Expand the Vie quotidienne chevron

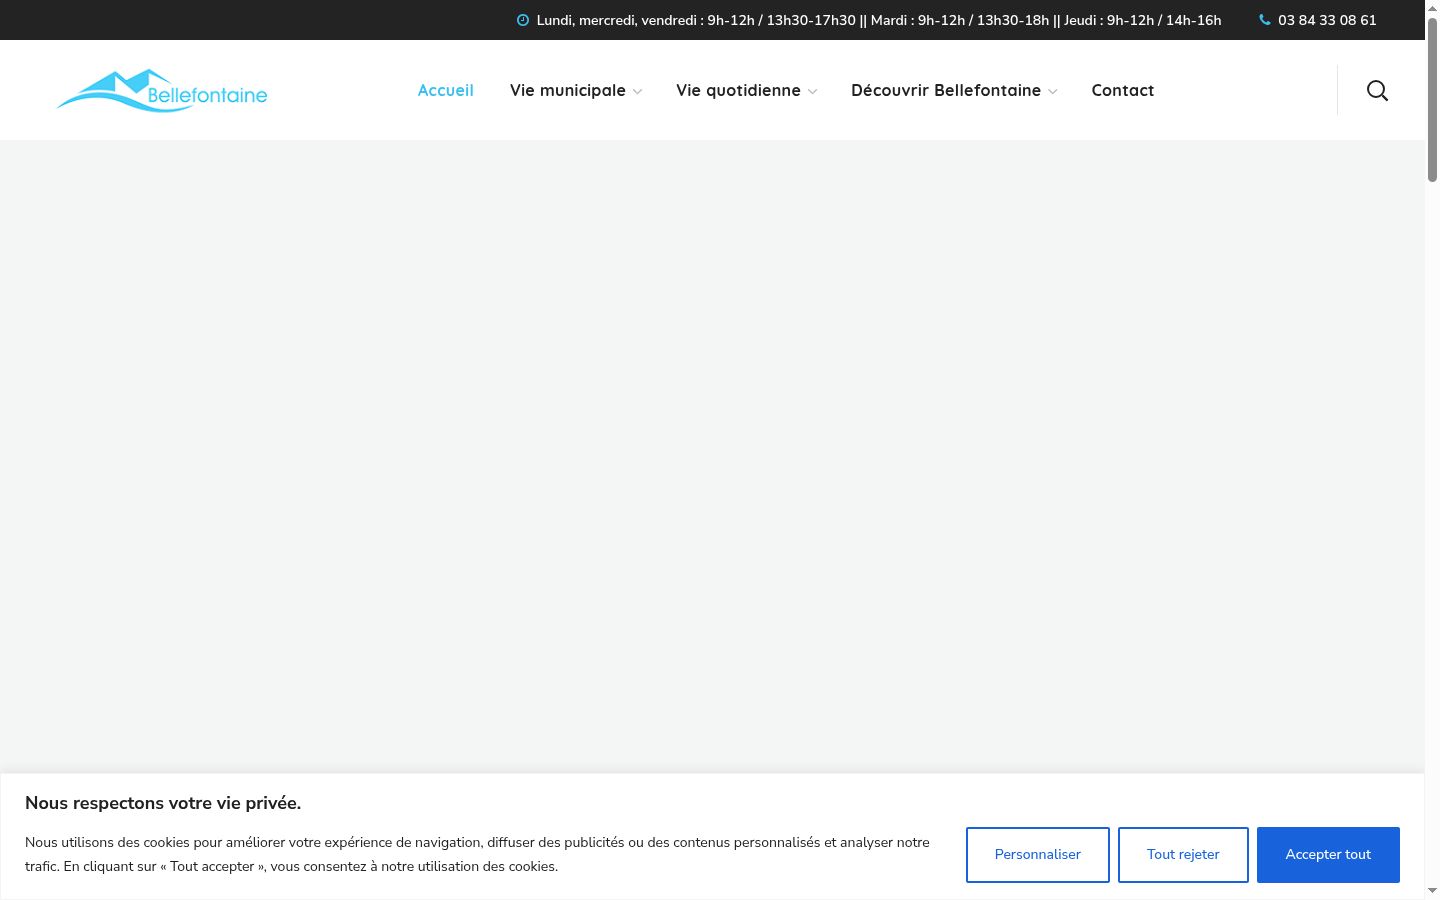tap(812, 92)
